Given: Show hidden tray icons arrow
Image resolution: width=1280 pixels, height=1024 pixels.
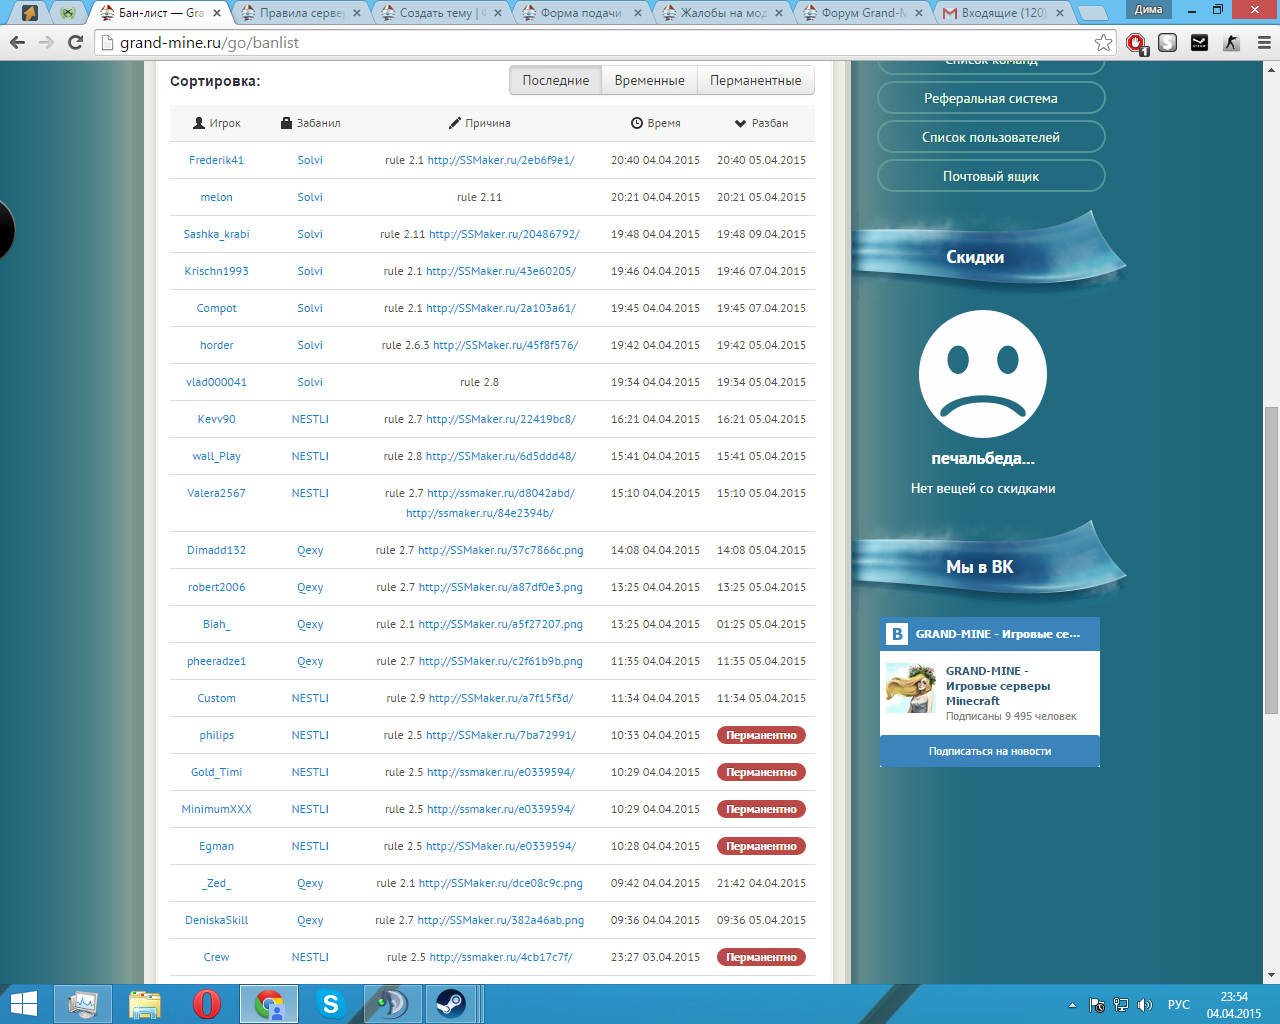Looking at the screenshot, I should (1072, 1005).
